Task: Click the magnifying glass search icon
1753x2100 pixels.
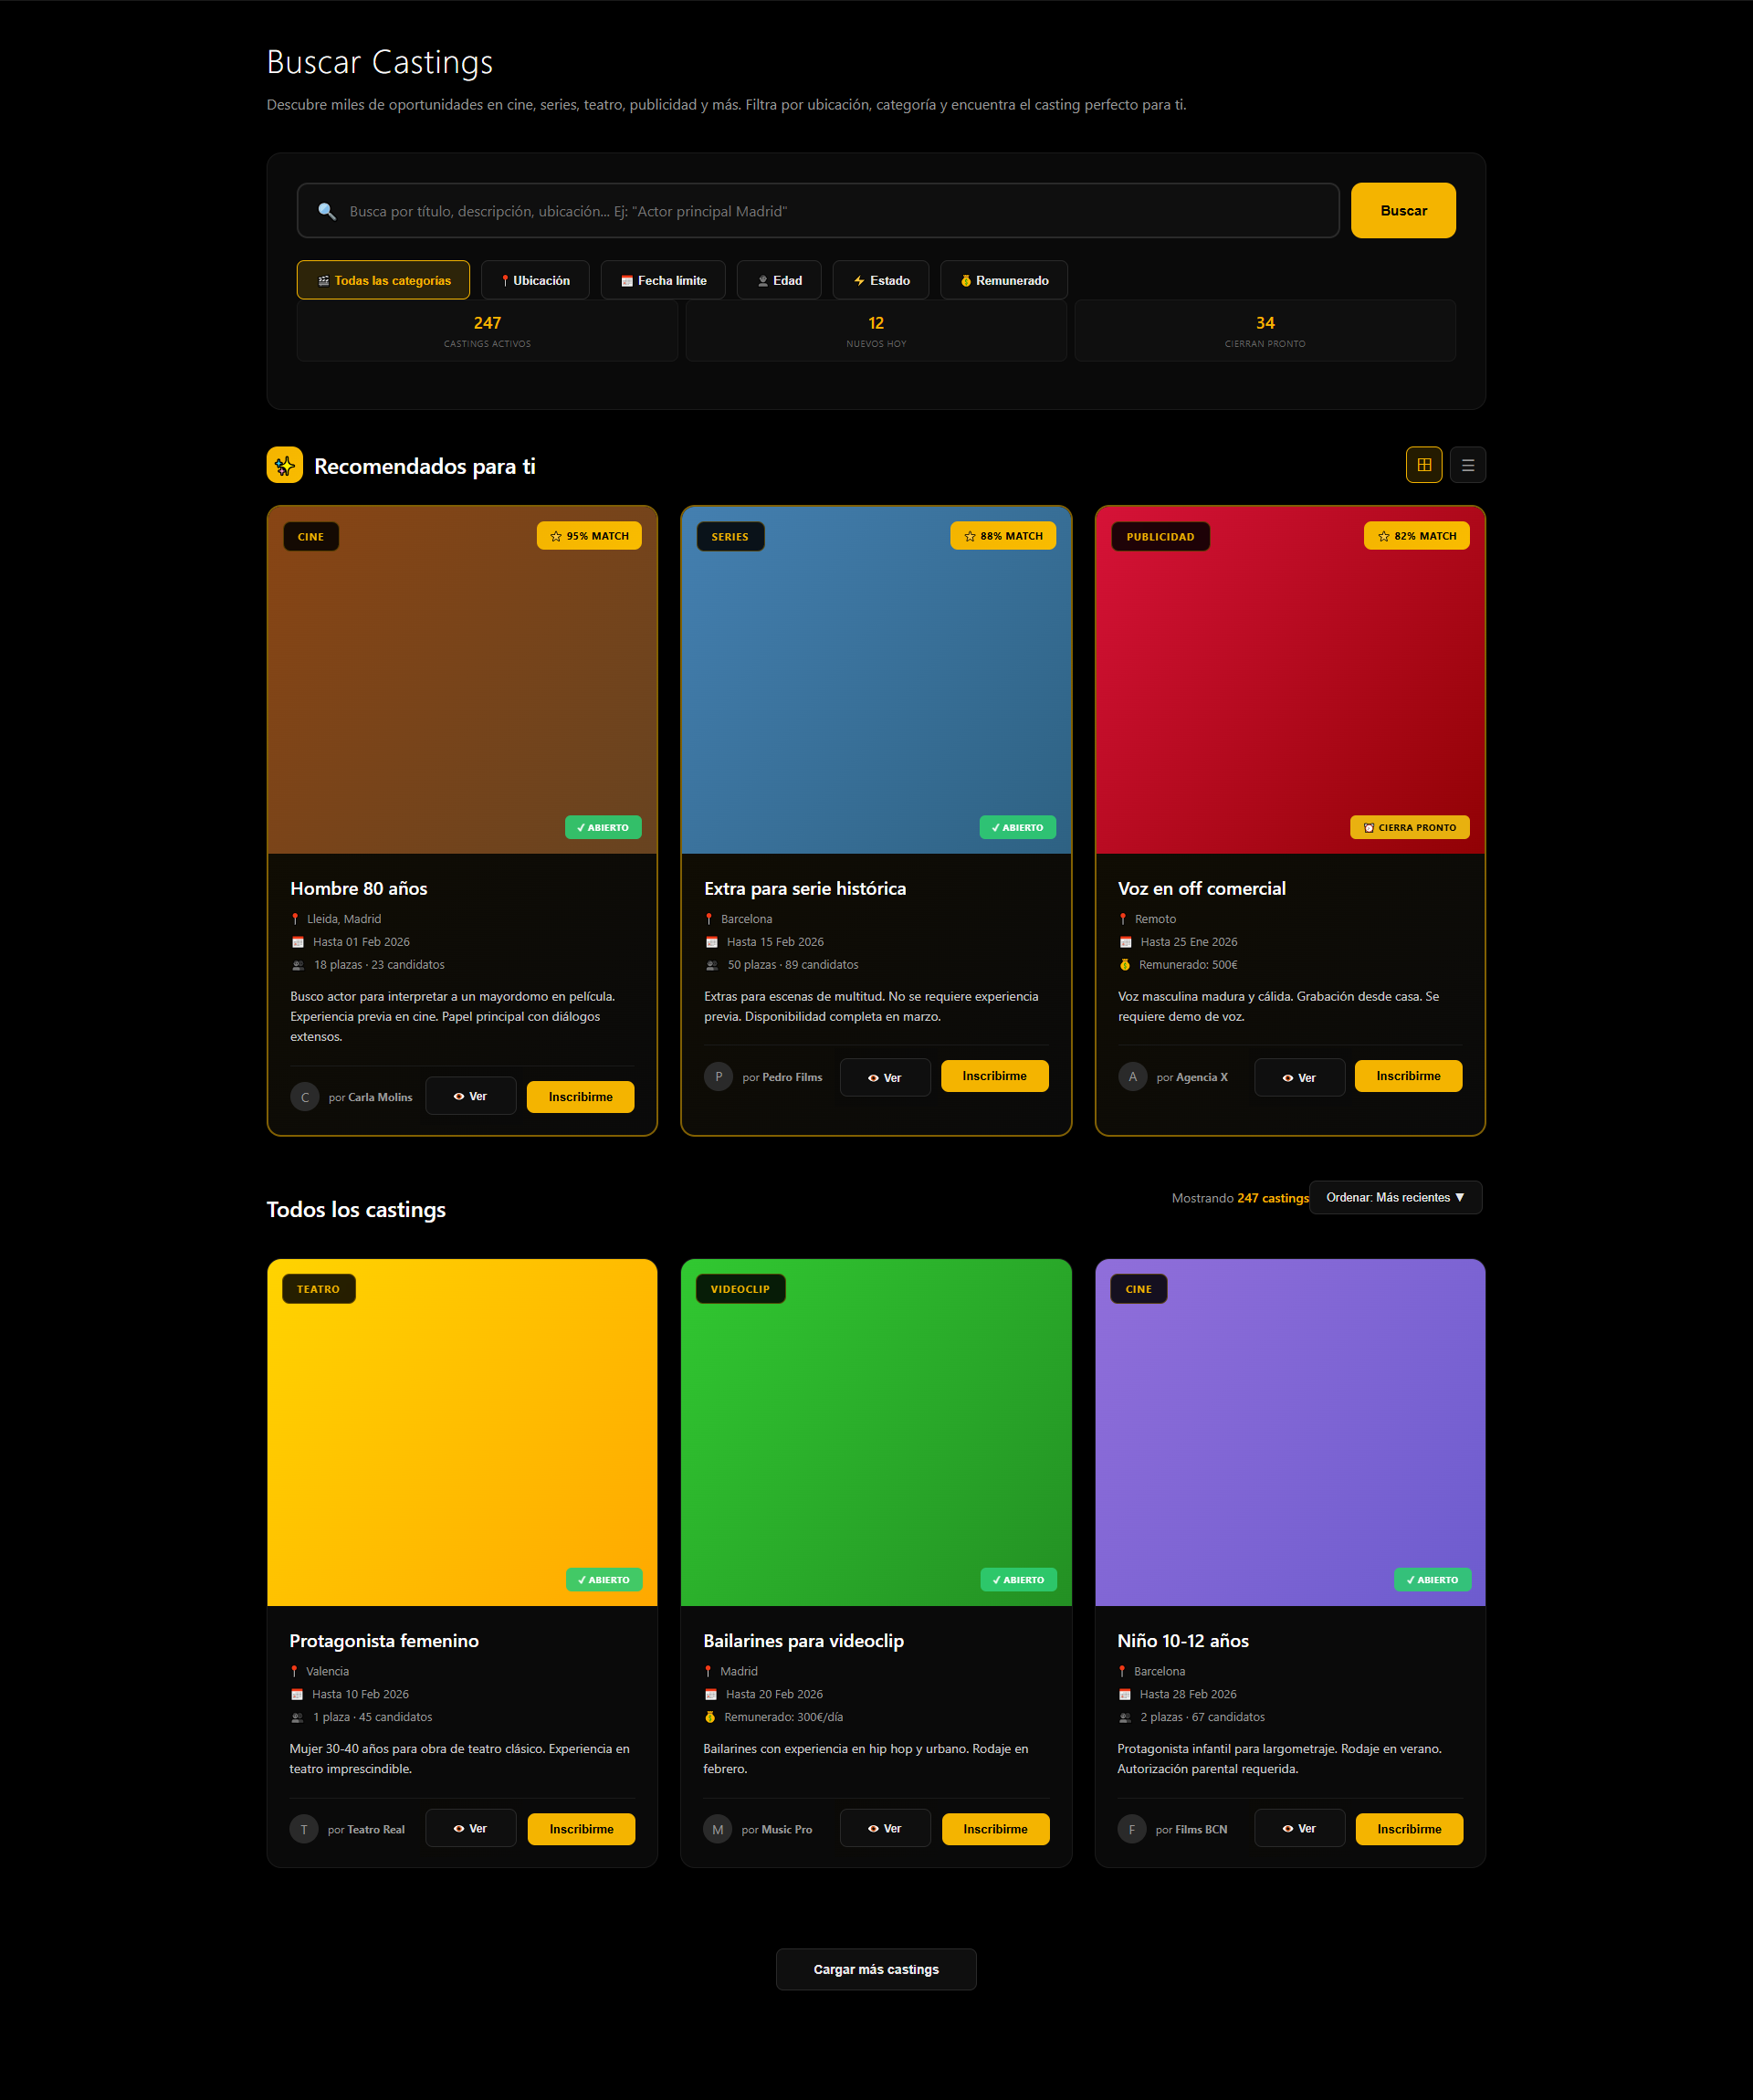Action: tap(326, 211)
